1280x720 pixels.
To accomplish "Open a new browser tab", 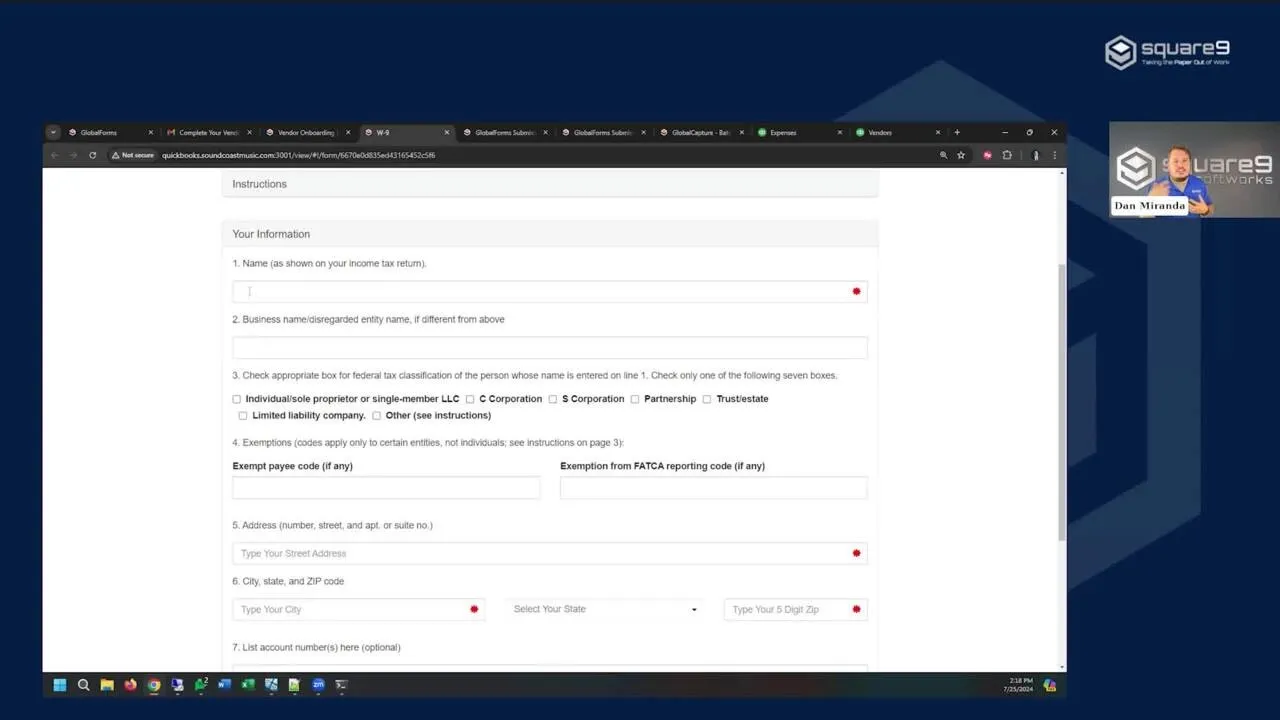I will pos(957,132).
